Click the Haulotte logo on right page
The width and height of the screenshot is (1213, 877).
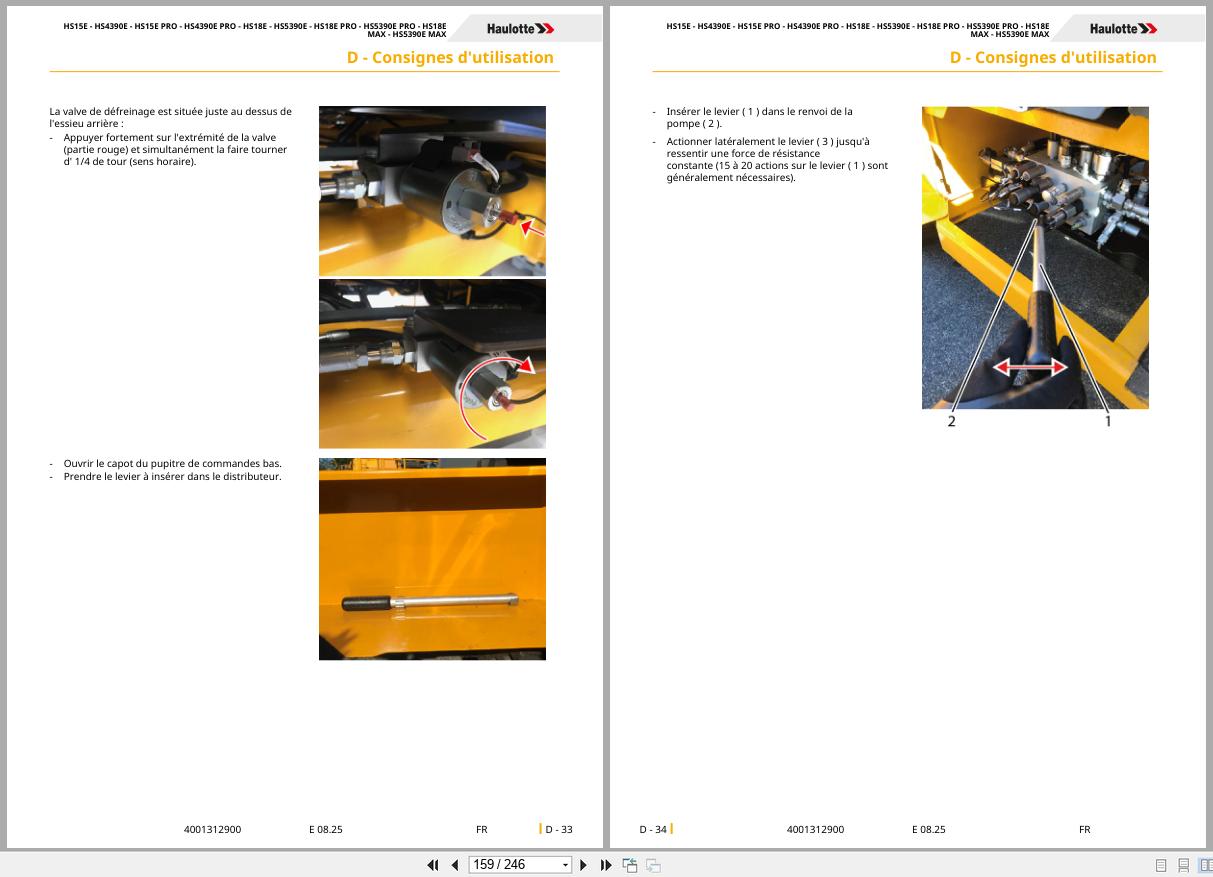[1124, 29]
